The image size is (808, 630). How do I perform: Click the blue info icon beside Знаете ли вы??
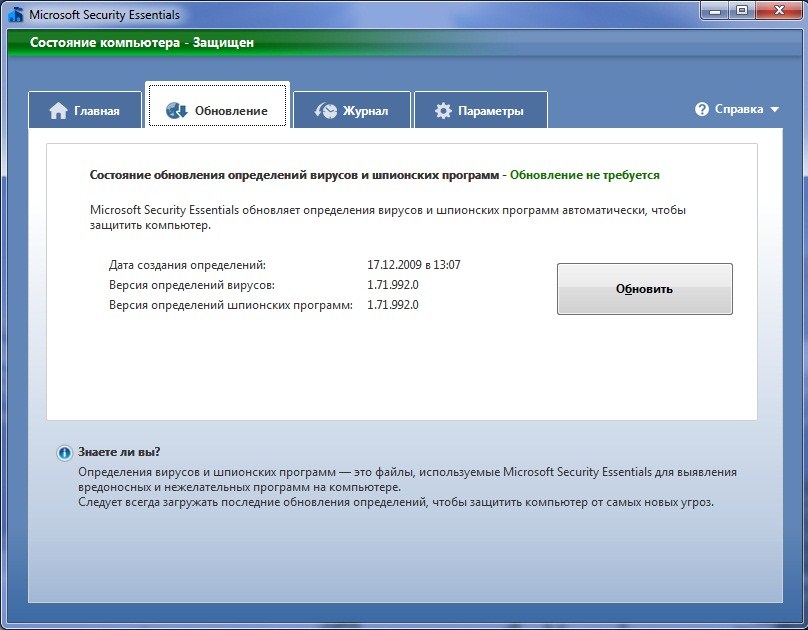click(x=64, y=453)
